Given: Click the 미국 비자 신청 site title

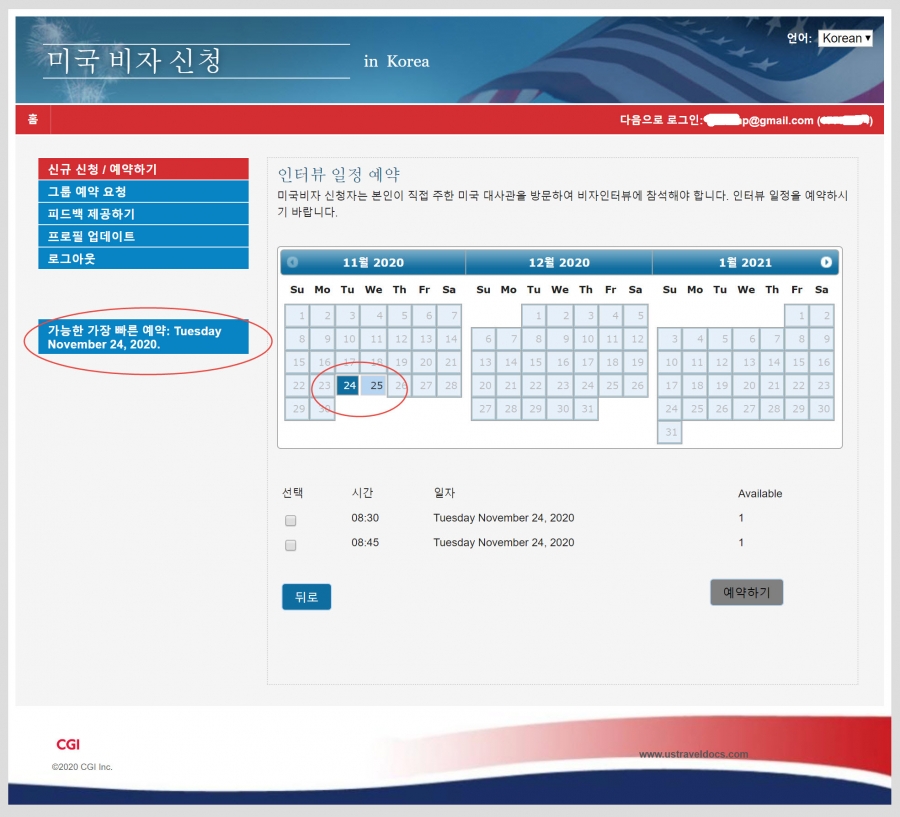Looking at the screenshot, I should (x=134, y=60).
